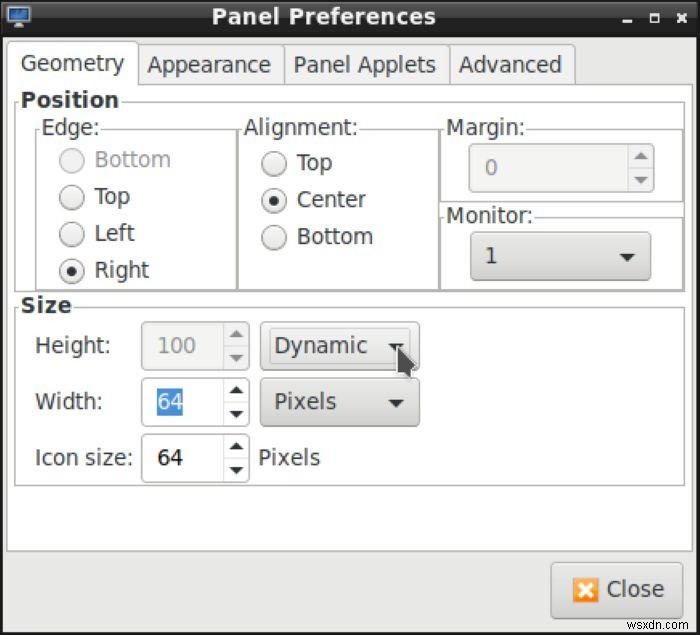Click into the Icon size field
This screenshot has width=700, height=635.
point(182,458)
